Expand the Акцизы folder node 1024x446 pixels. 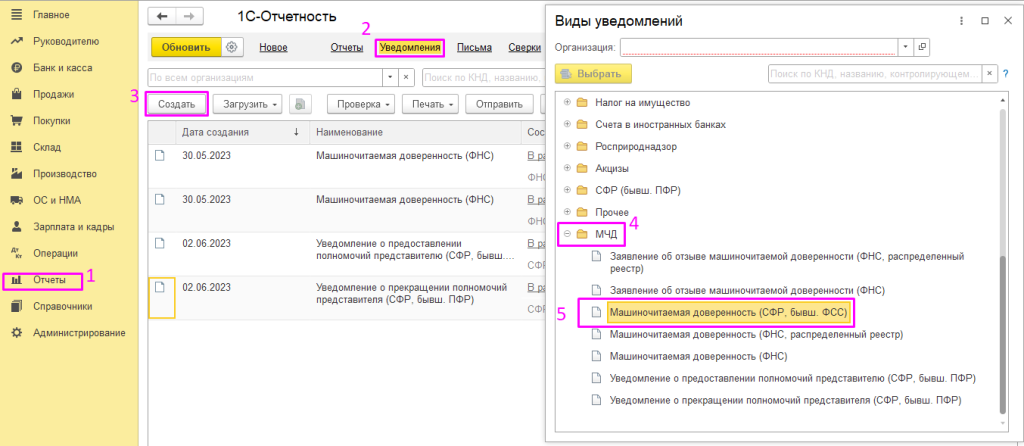click(566, 168)
